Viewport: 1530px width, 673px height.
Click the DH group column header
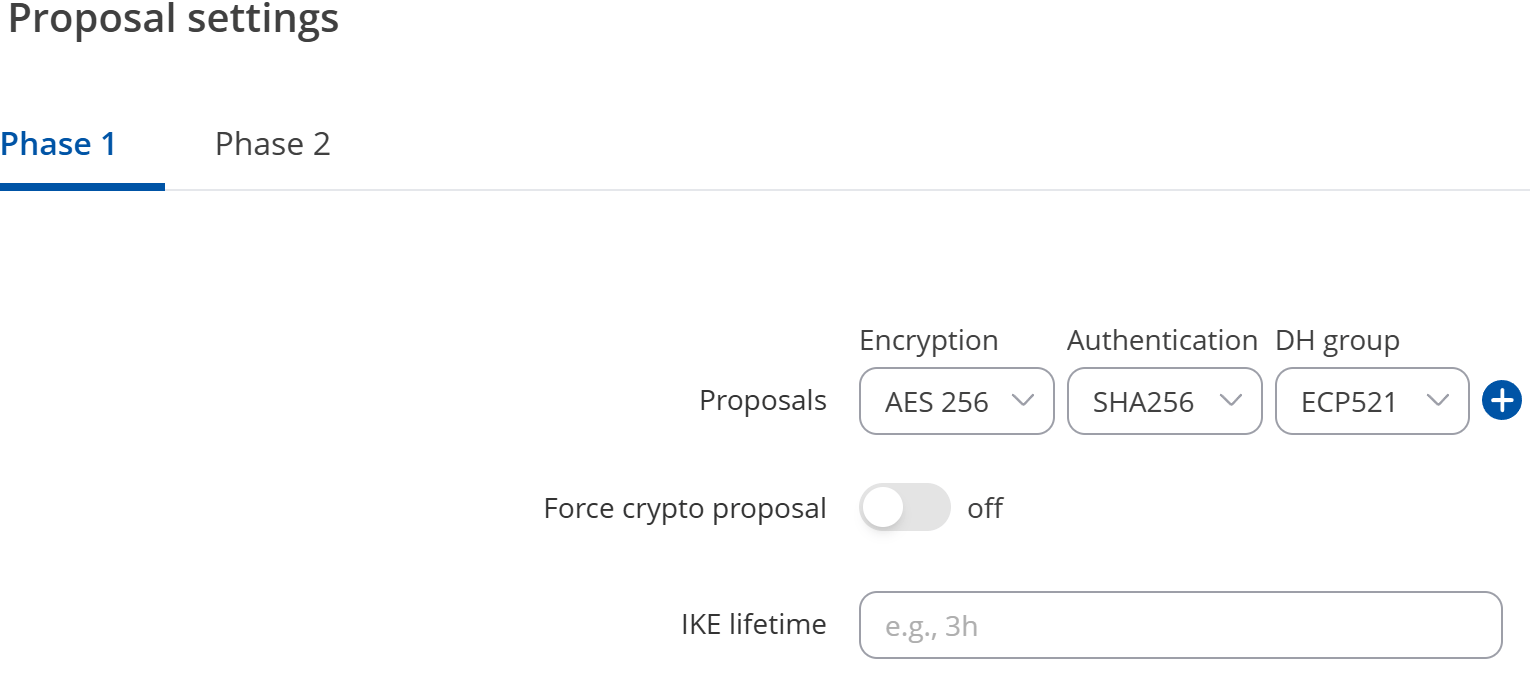[x=1337, y=340]
